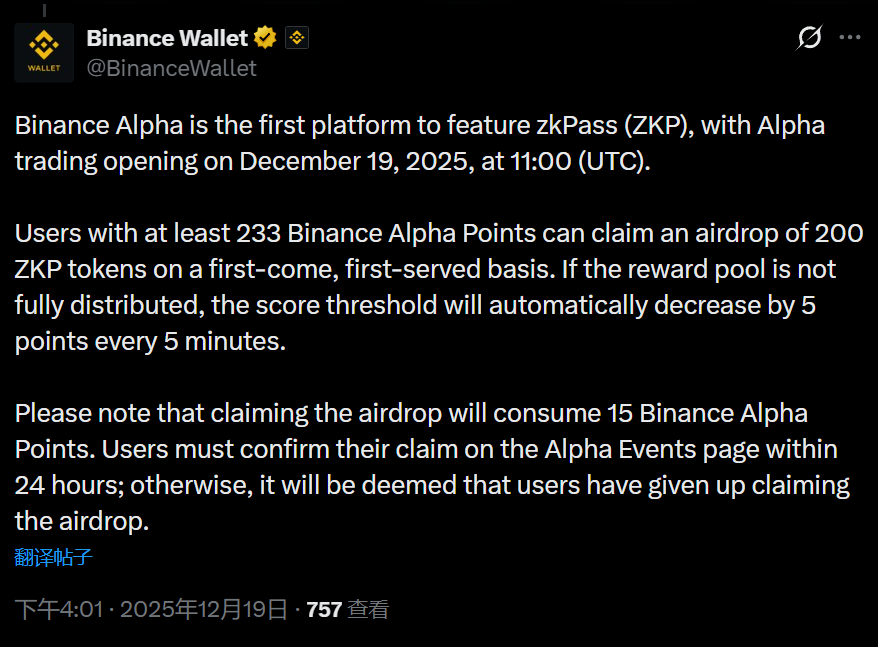The image size is (878, 647).
Task: Click the gold verified checkmark badge
Action: pos(265,39)
